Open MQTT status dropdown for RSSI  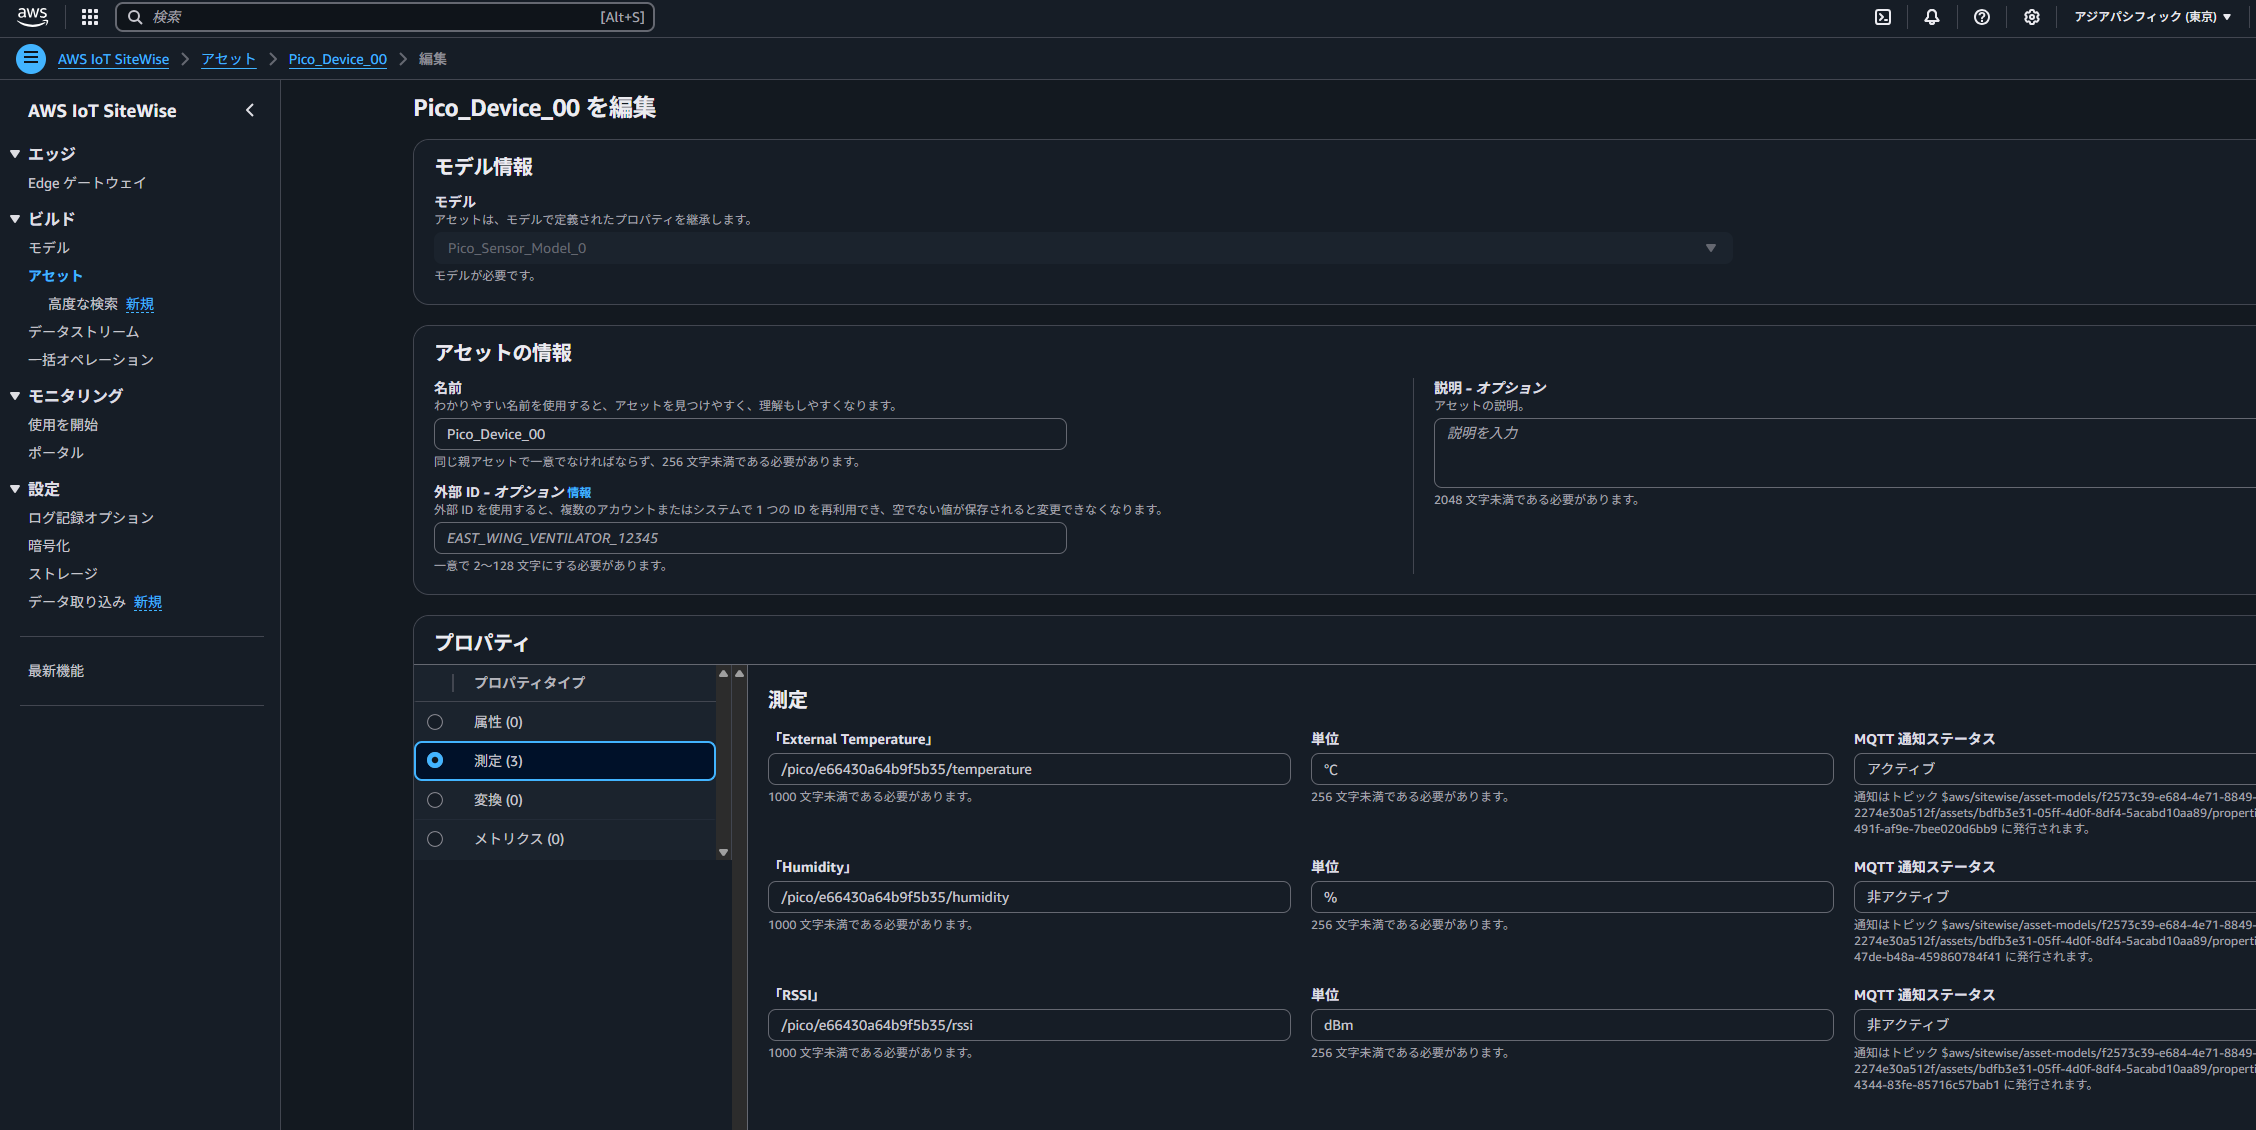point(2055,1025)
